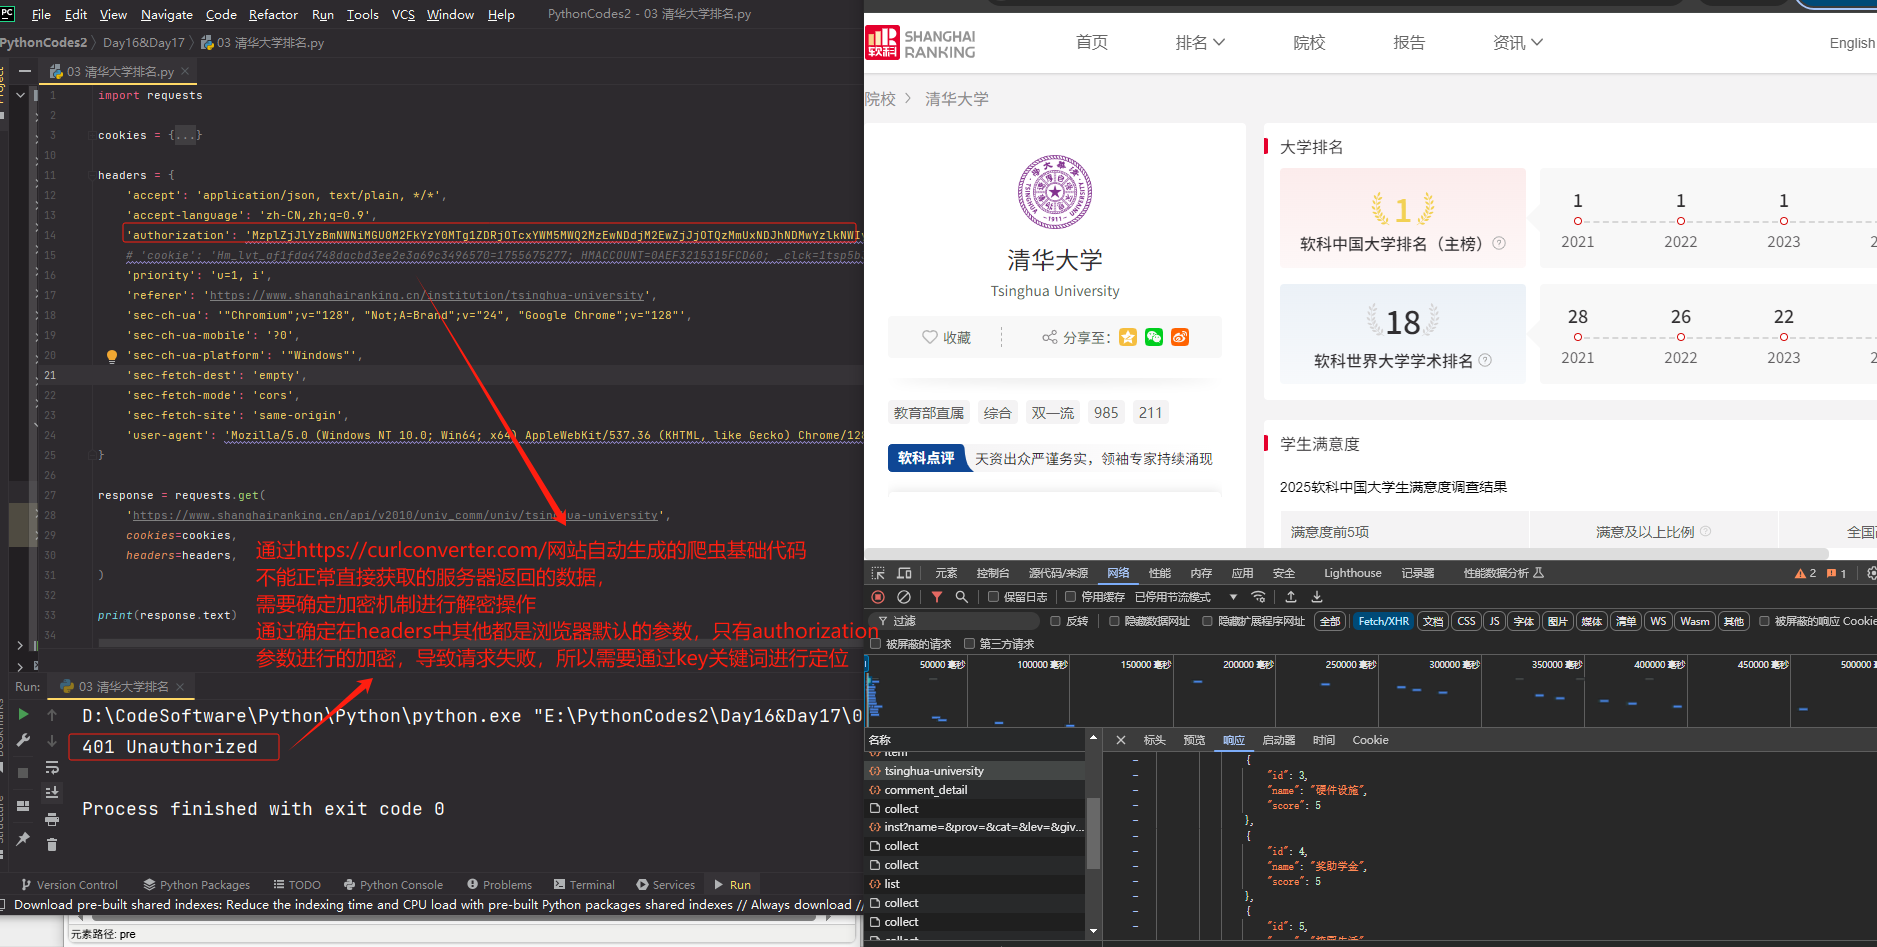This screenshot has height=947, width=1877.
Task: Go down the stack trace in Run console
Action: tap(52, 741)
